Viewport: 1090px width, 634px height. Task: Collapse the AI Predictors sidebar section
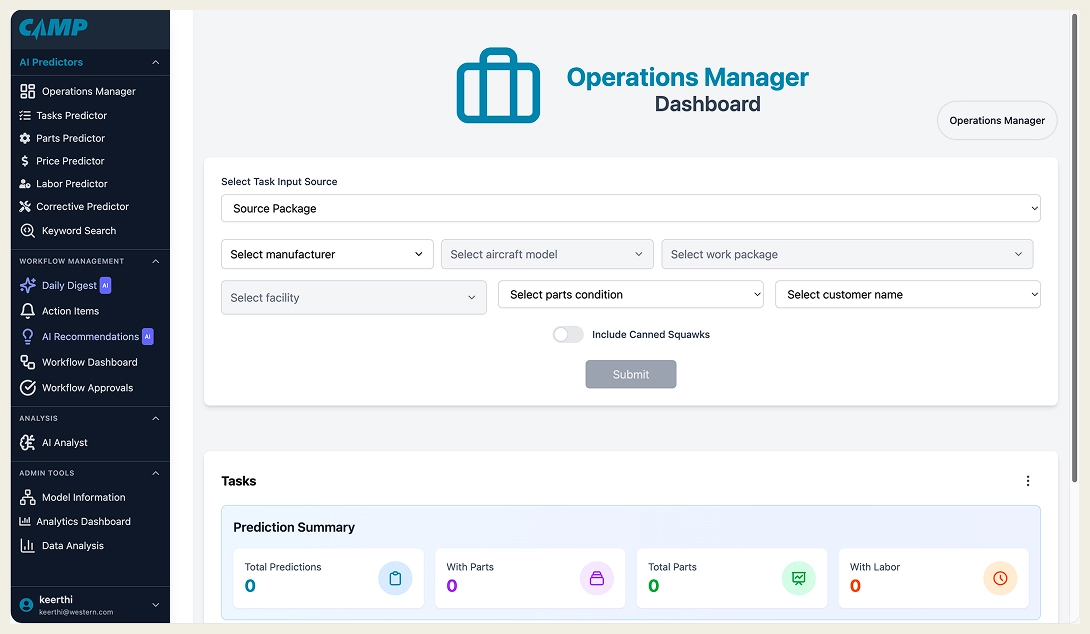pos(155,62)
